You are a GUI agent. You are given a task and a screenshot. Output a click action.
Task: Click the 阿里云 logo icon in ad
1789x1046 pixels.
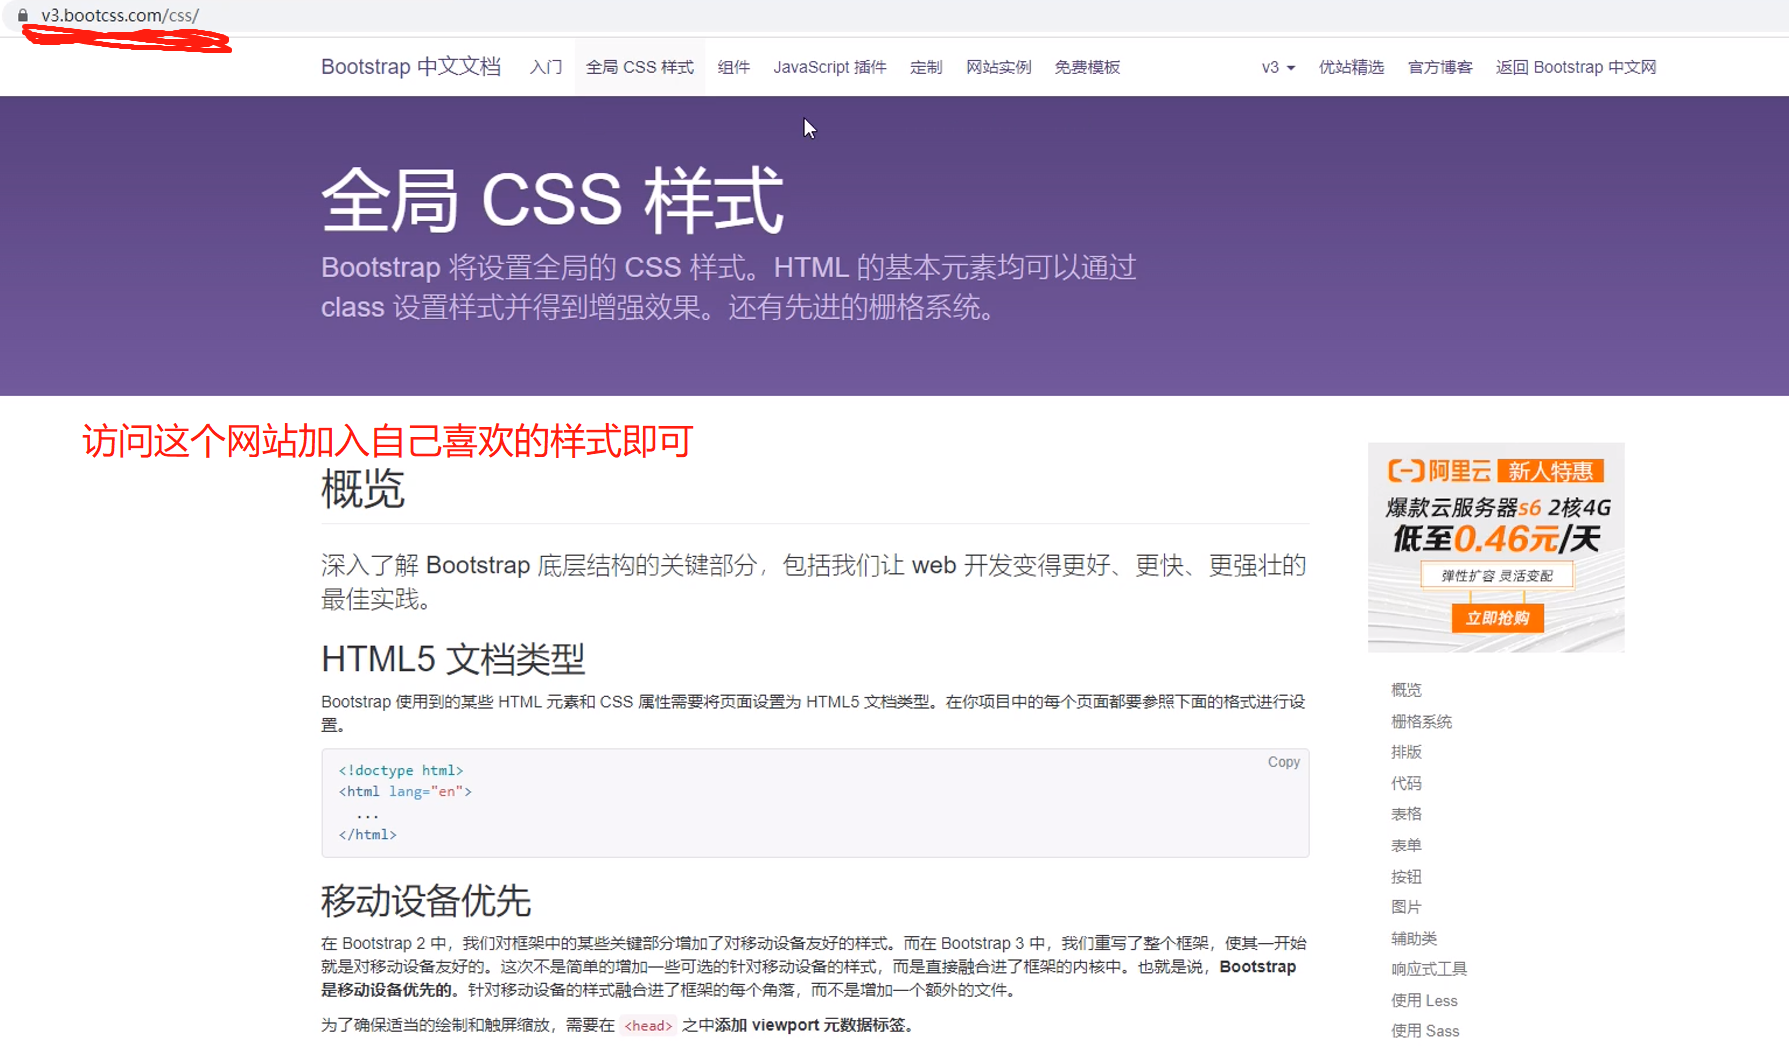coord(1405,470)
